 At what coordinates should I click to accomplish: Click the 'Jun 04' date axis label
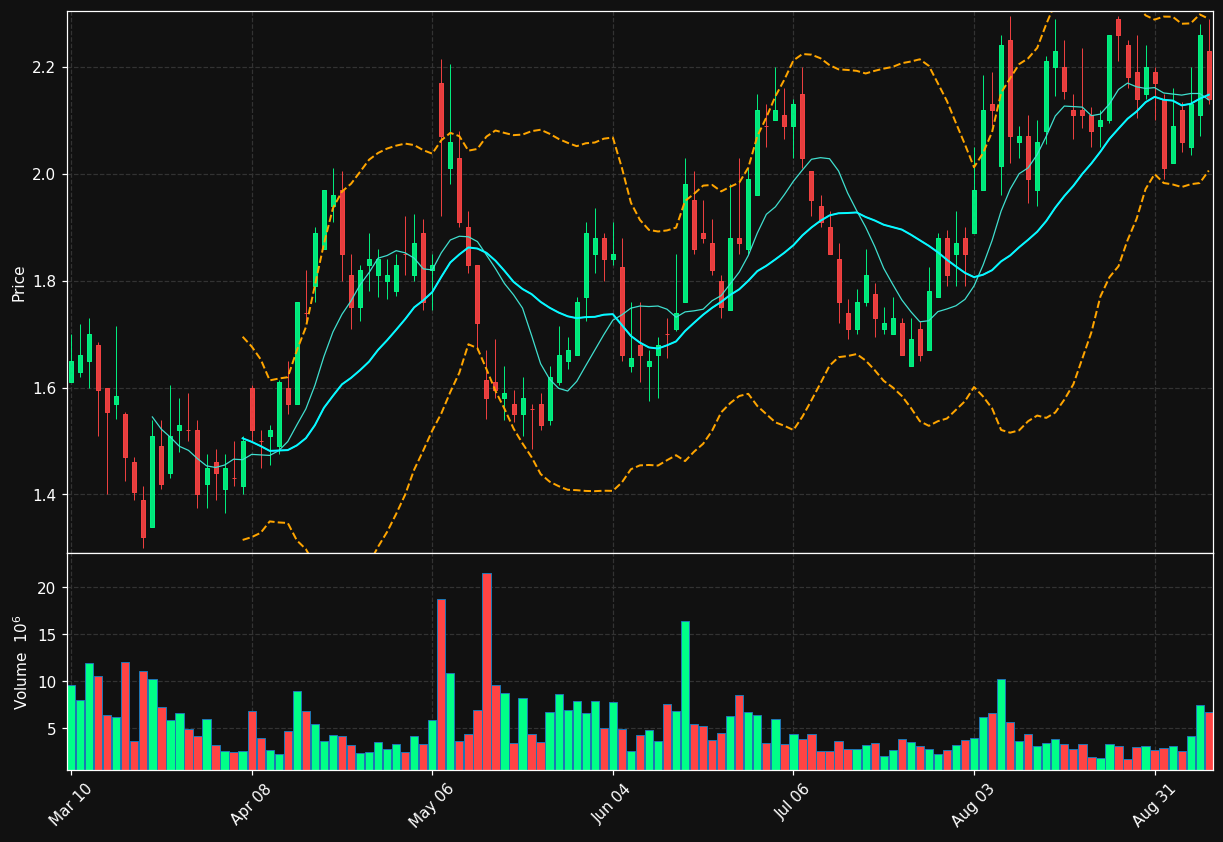612,803
